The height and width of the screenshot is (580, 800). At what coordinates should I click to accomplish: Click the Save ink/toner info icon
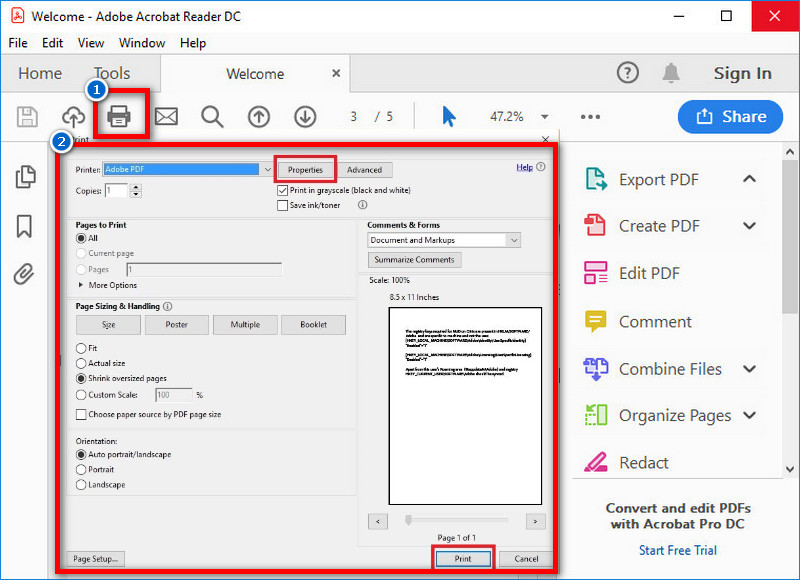362,205
